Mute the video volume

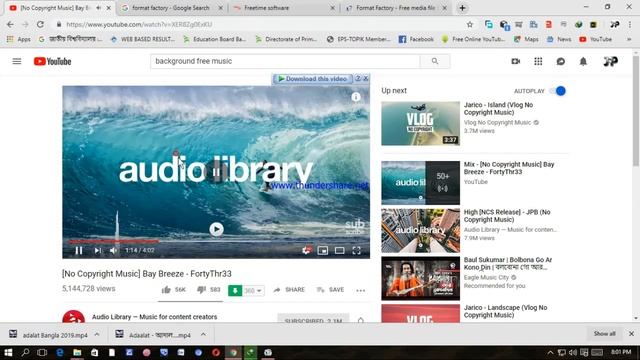pos(114,250)
